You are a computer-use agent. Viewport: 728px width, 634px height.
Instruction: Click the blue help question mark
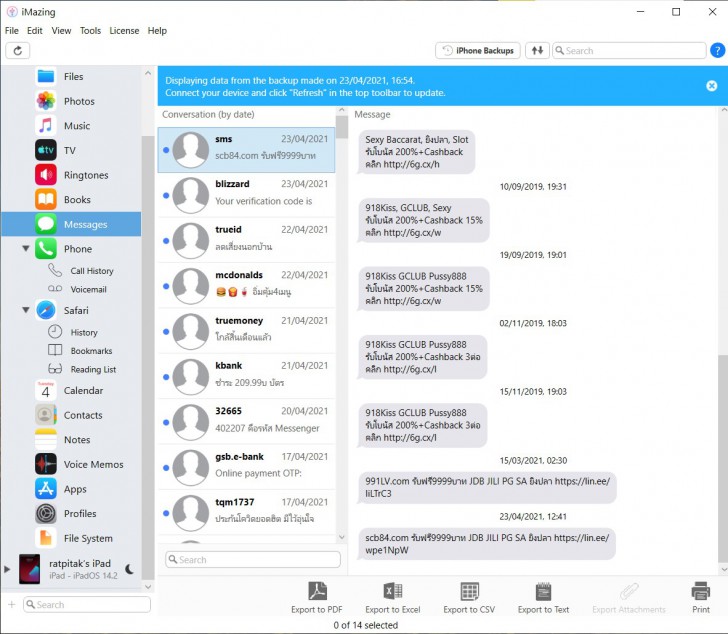717,51
